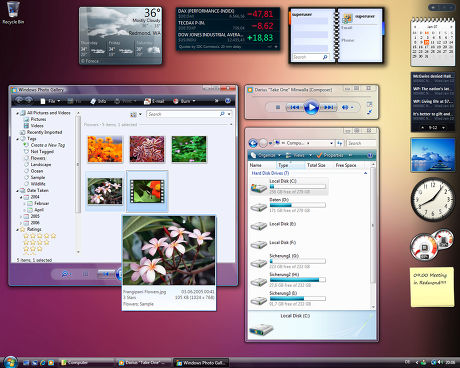Click Help icon in Photo Gallery toolbar
The width and height of the screenshot is (460, 368).
(228, 101)
